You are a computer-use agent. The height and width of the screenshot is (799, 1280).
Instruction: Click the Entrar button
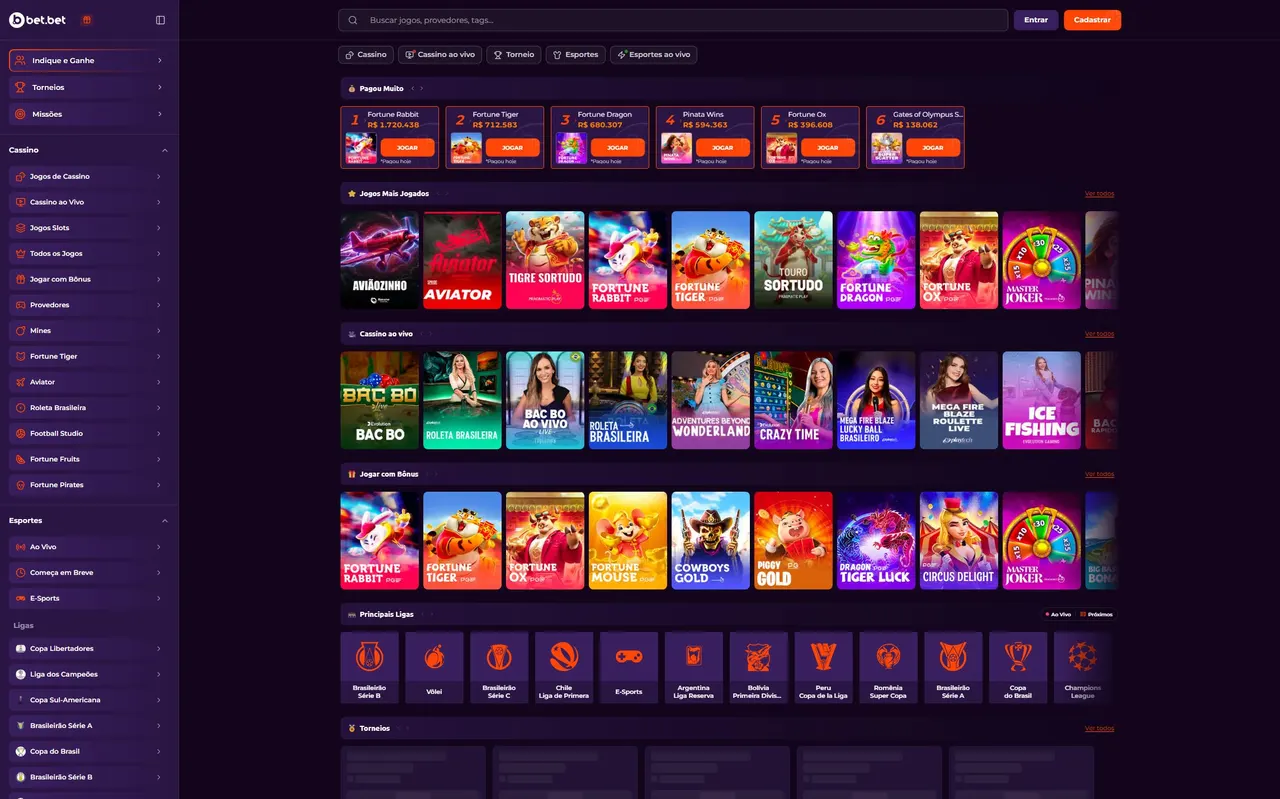click(x=1036, y=20)
